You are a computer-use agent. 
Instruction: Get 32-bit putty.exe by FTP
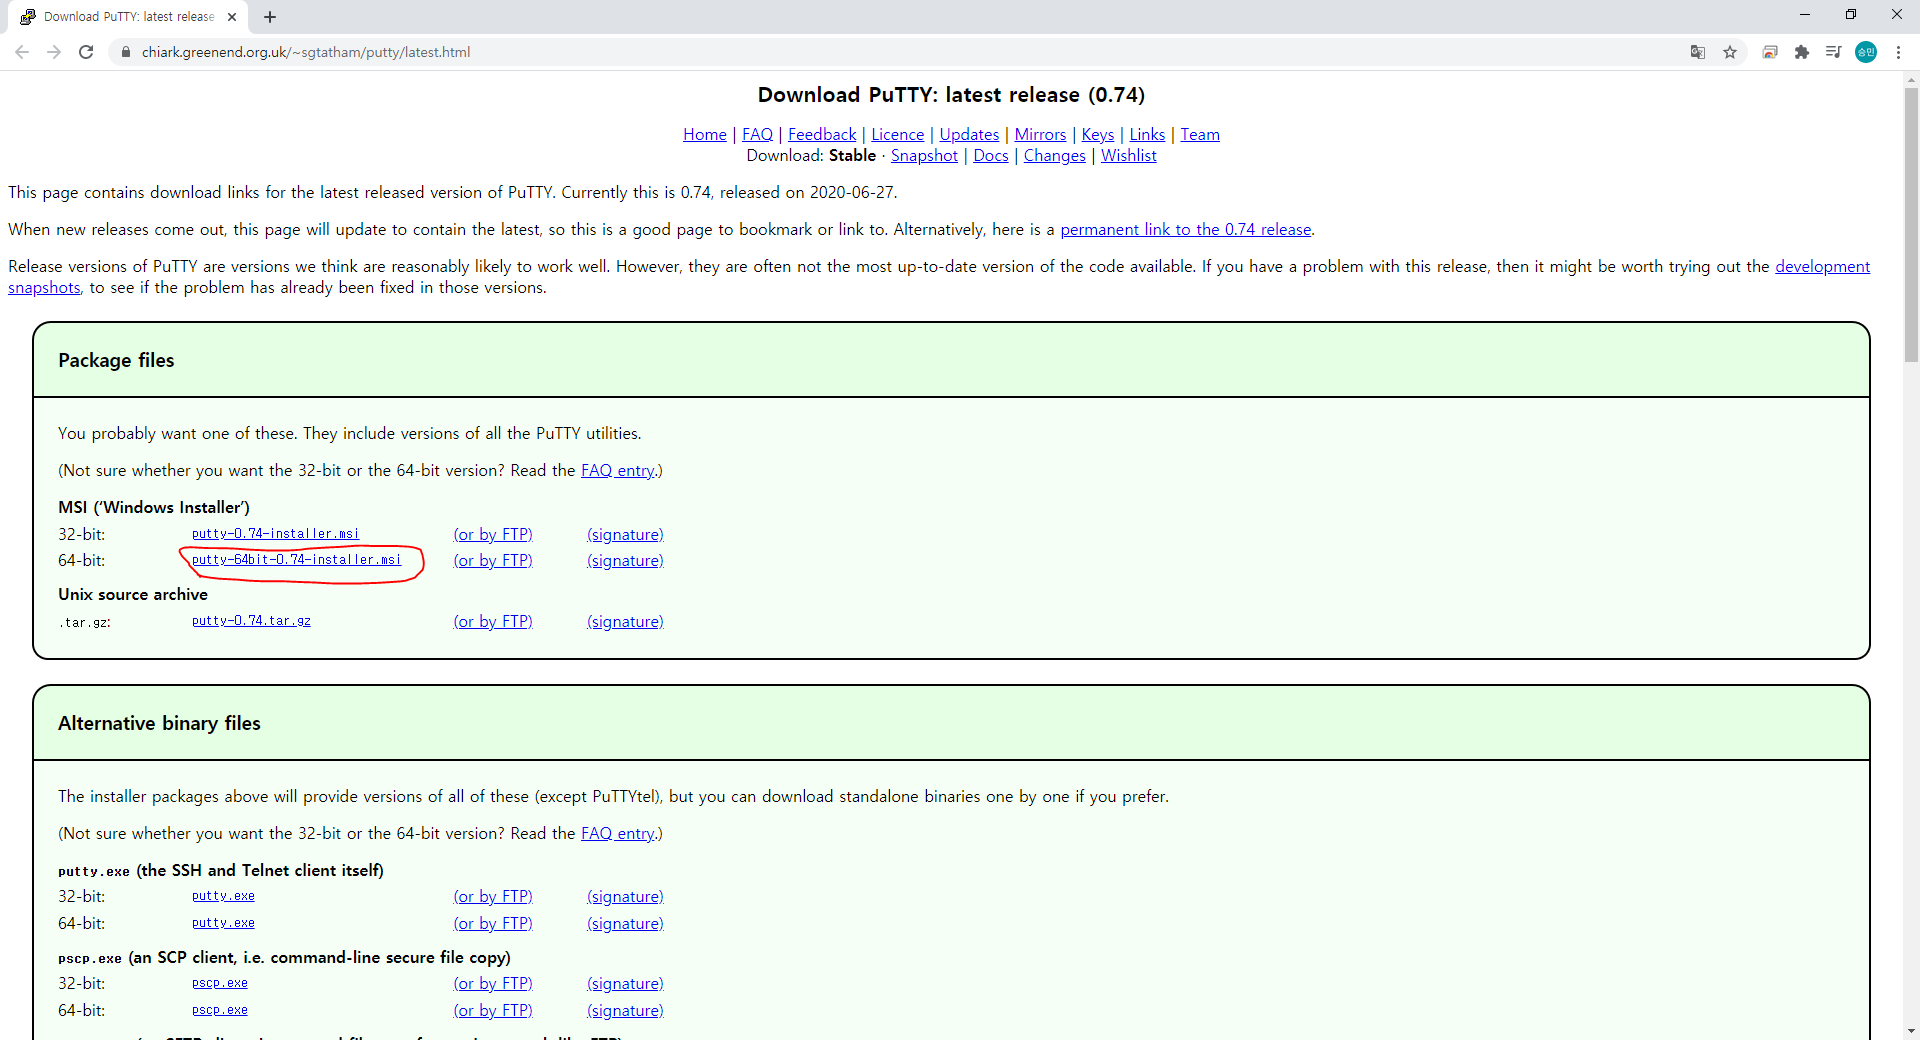coord(493,896)
